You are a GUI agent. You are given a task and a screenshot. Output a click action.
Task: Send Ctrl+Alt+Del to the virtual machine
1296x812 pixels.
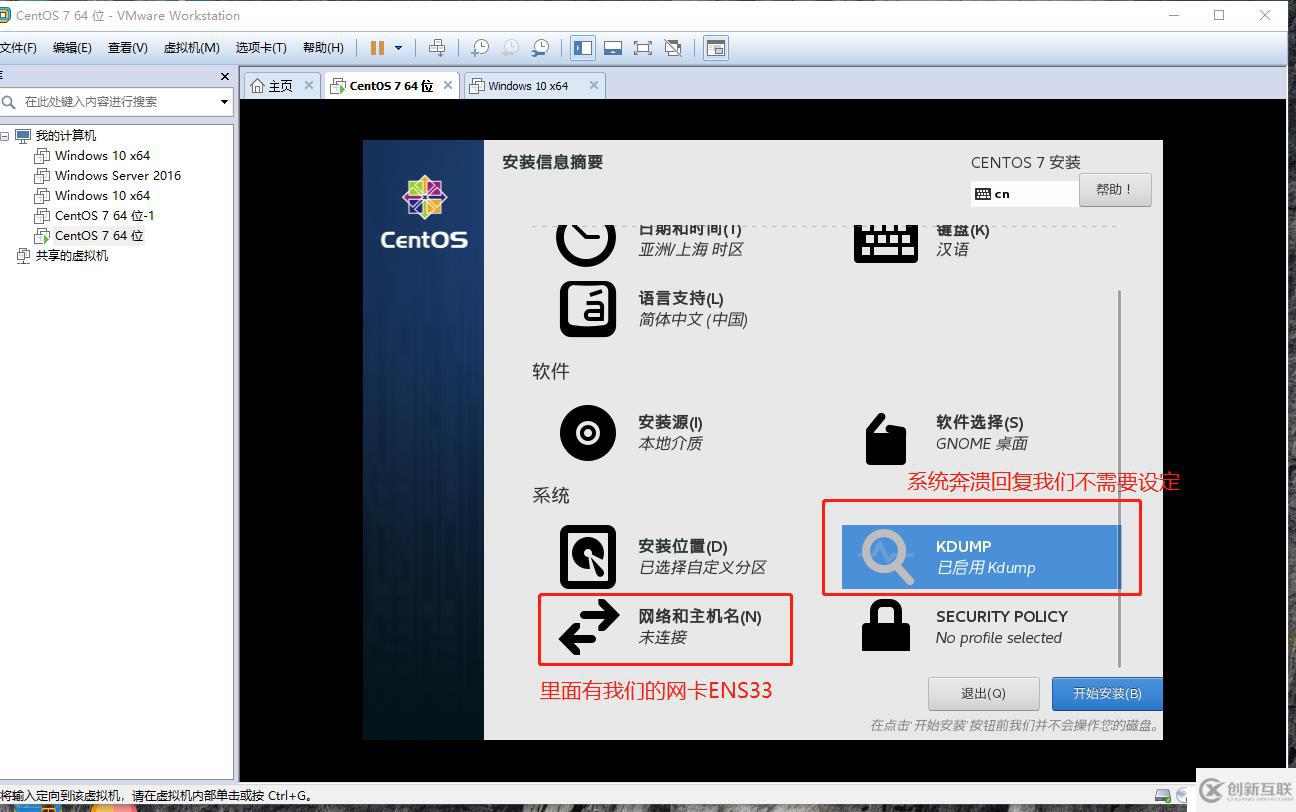point(437,48)
